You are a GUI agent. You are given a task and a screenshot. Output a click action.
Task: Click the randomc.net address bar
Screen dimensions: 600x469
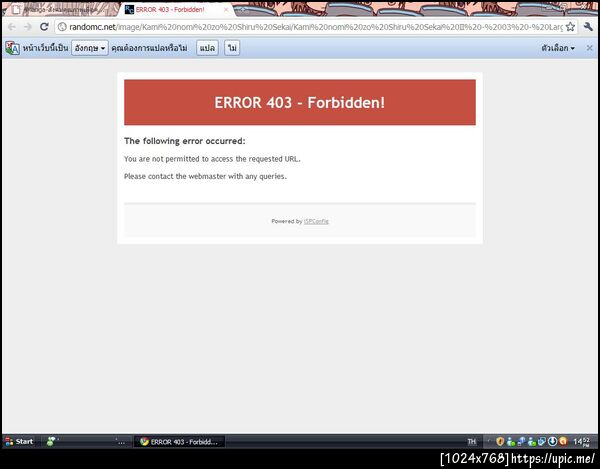(316, 27)
